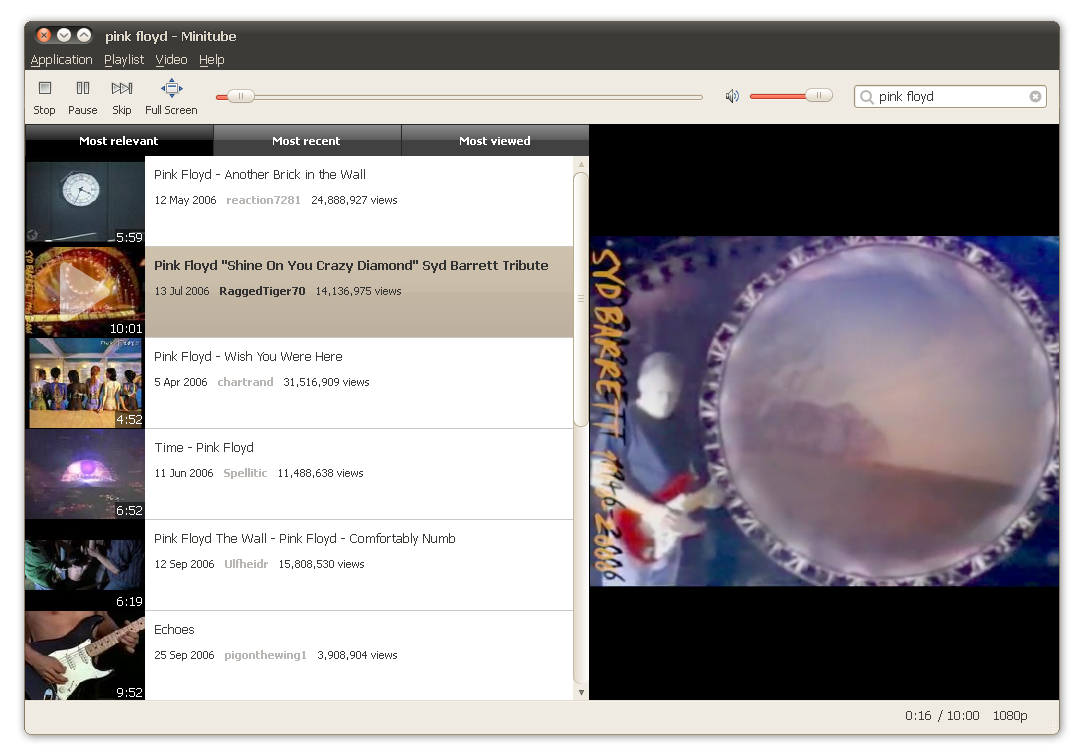Click uploader name reaction7281
The image size is (1080, 756).
click(x=263, y=200)
